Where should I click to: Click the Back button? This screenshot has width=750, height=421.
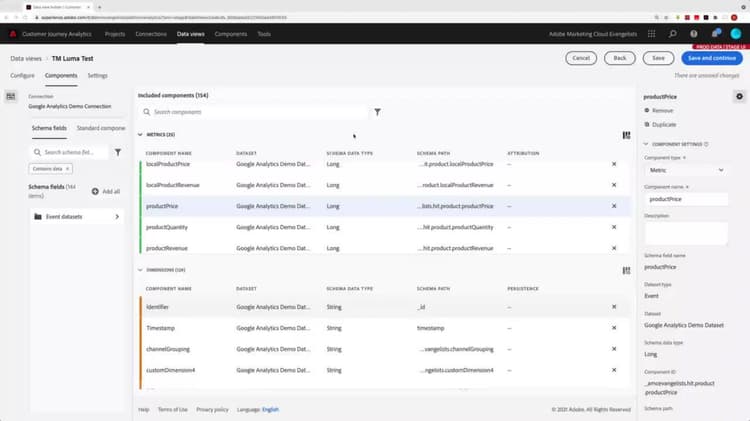pyautogui.click(x=620, y=58)
